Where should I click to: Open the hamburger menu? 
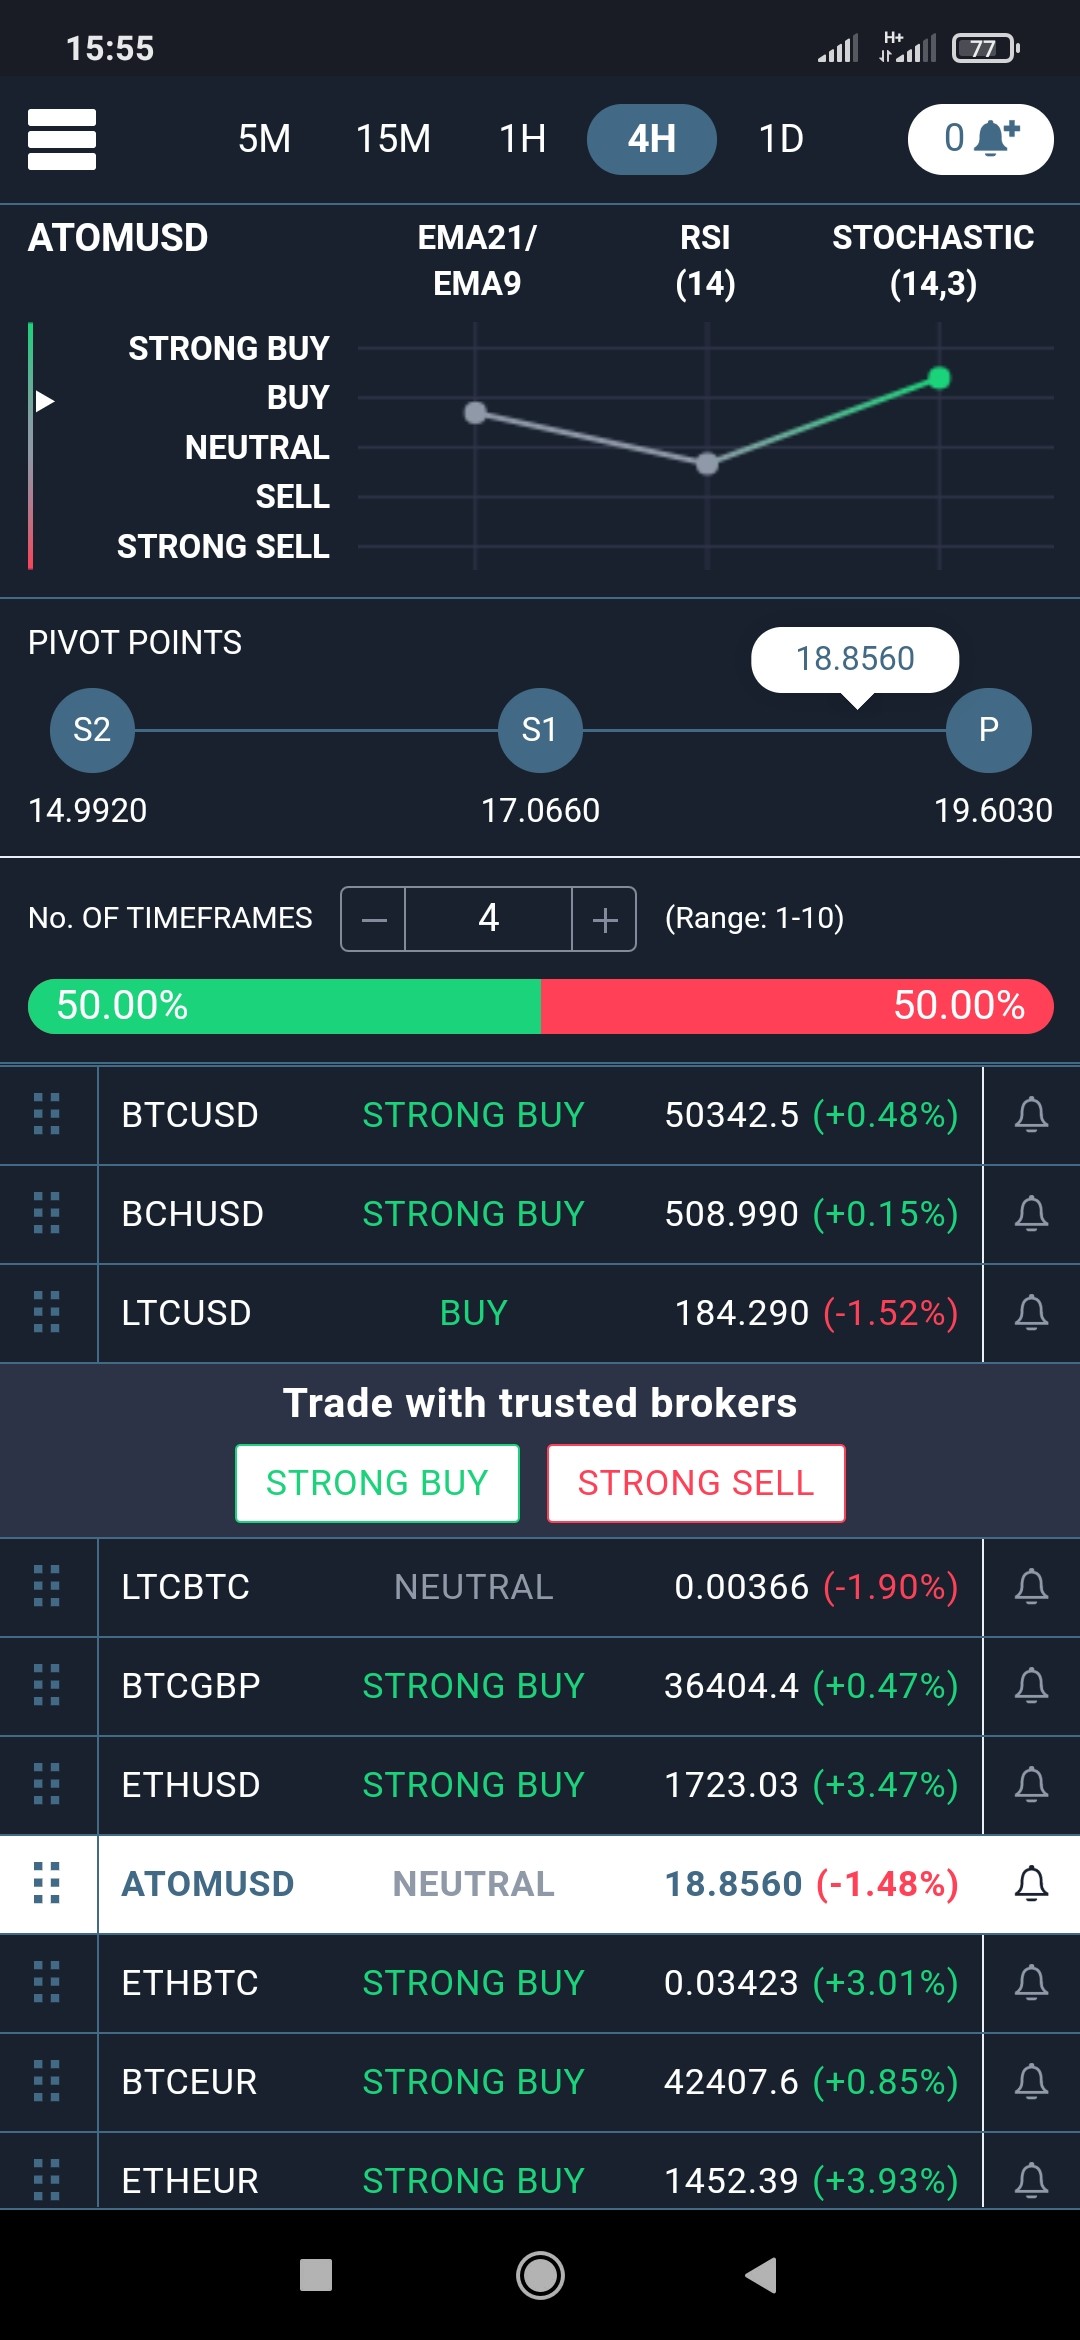click(62, 139)
